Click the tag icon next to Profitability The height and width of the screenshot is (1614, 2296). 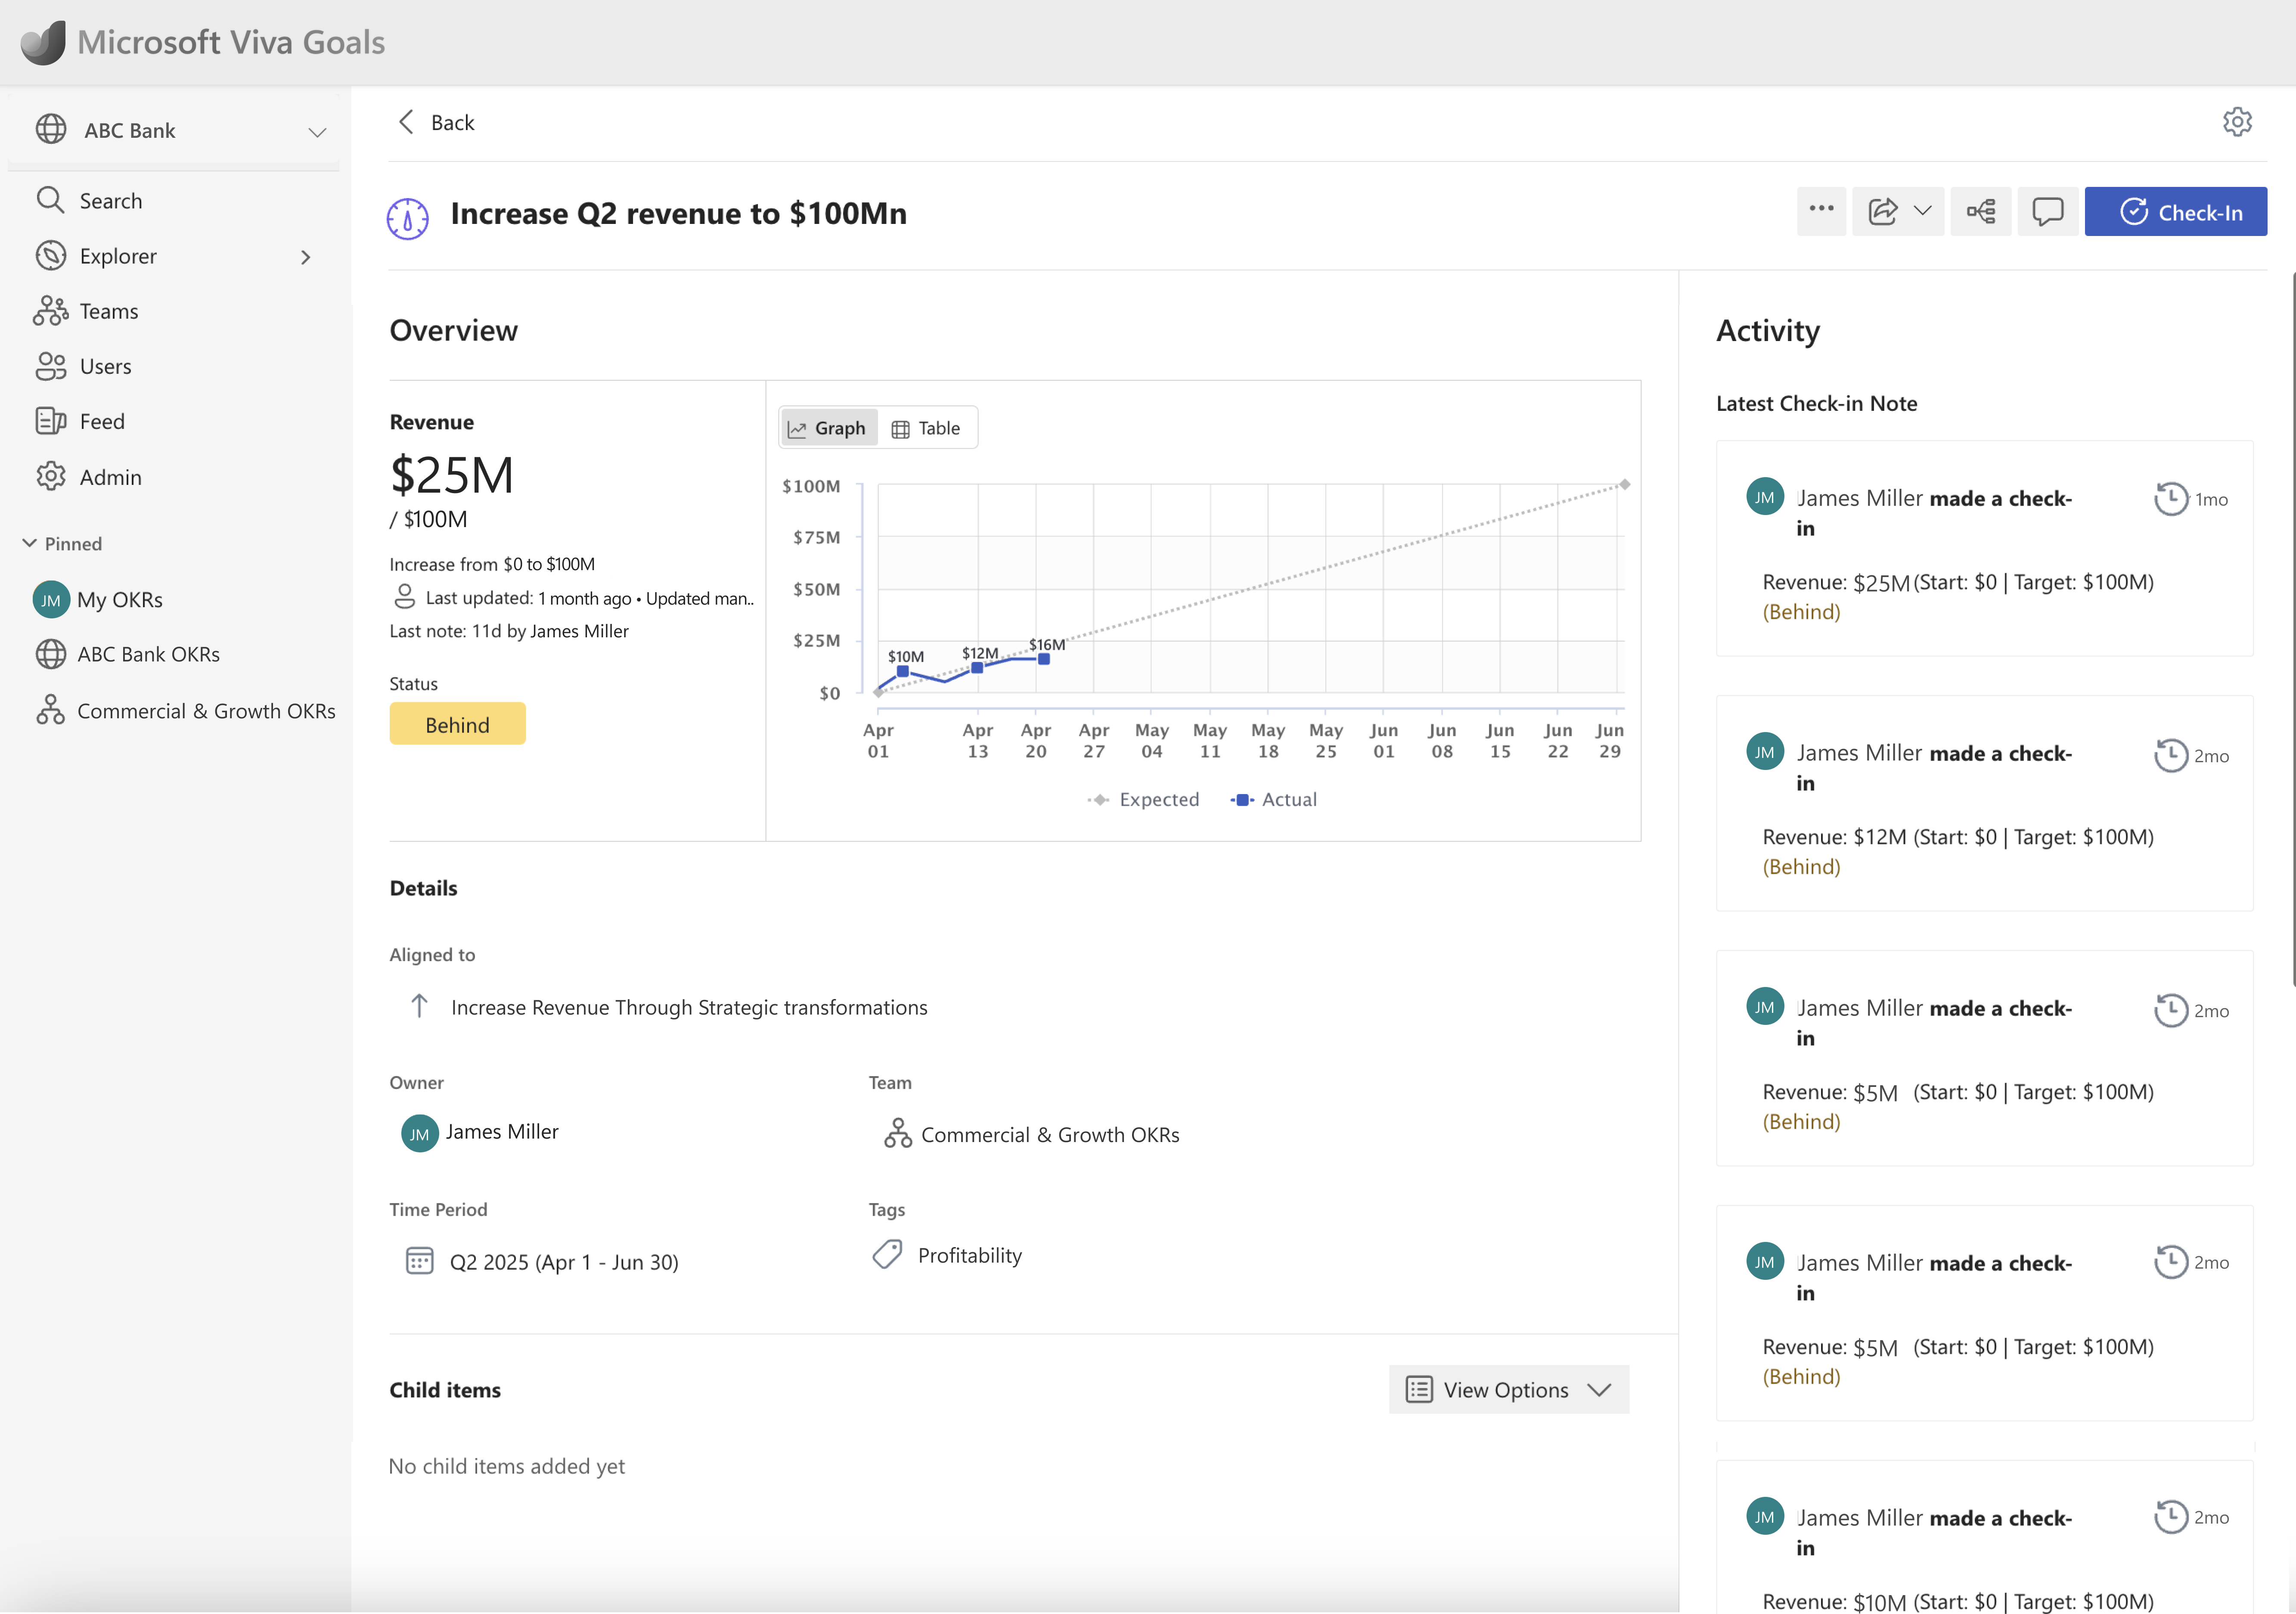[x=887, y=1255]
